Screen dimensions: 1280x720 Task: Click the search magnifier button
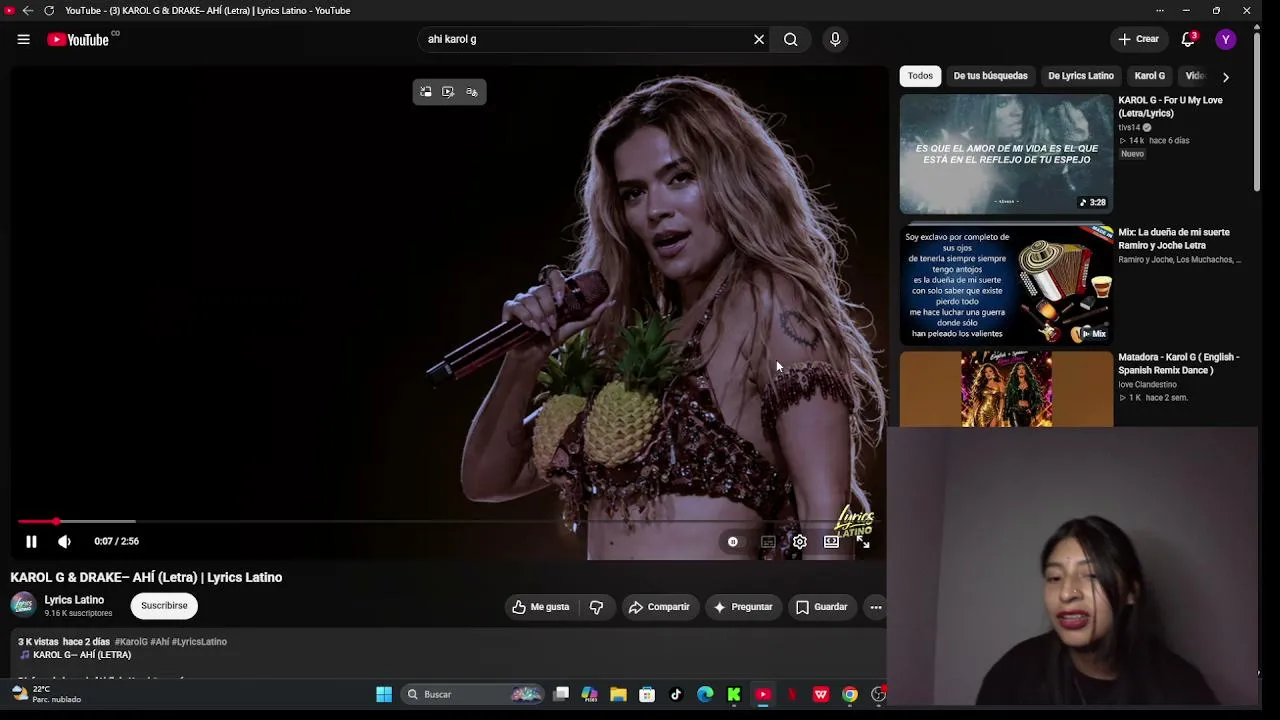[x=791, y=39]
